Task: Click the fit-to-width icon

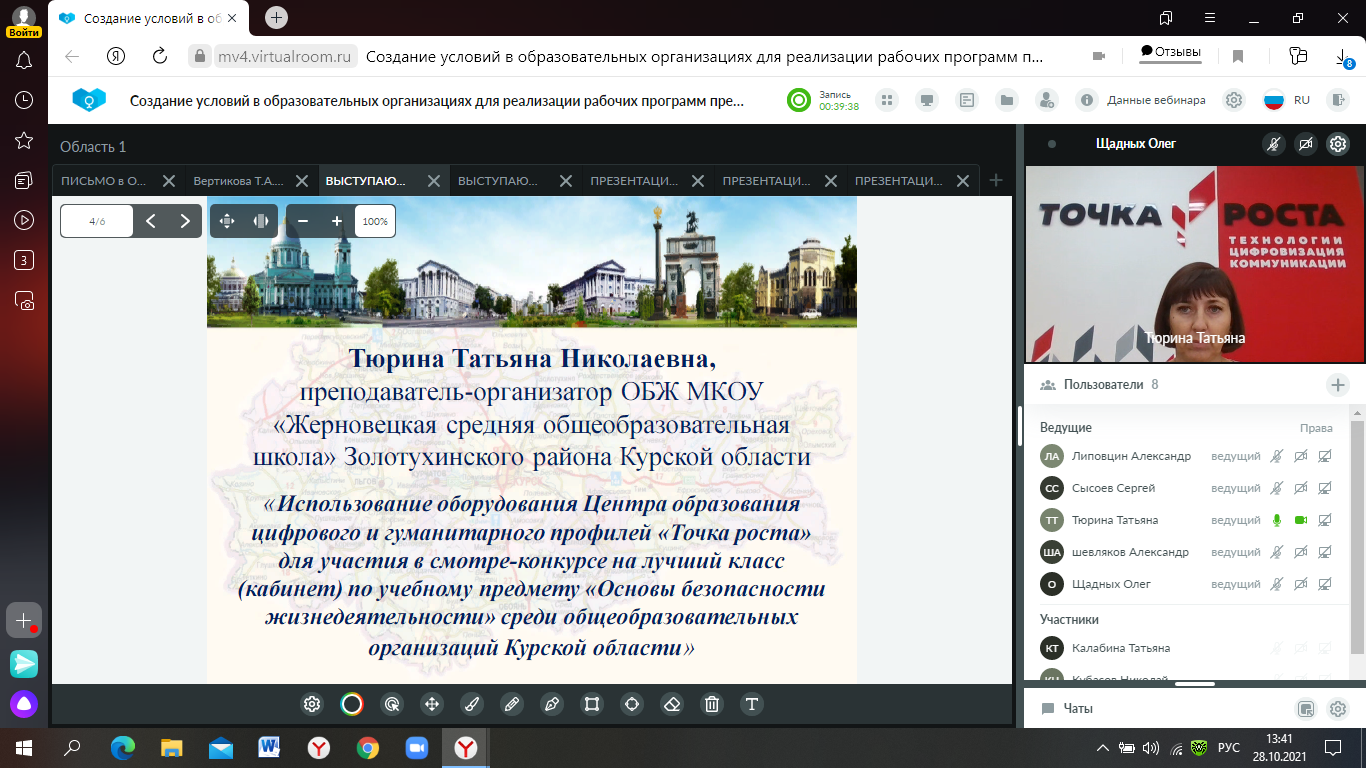Action: point(261,221)
